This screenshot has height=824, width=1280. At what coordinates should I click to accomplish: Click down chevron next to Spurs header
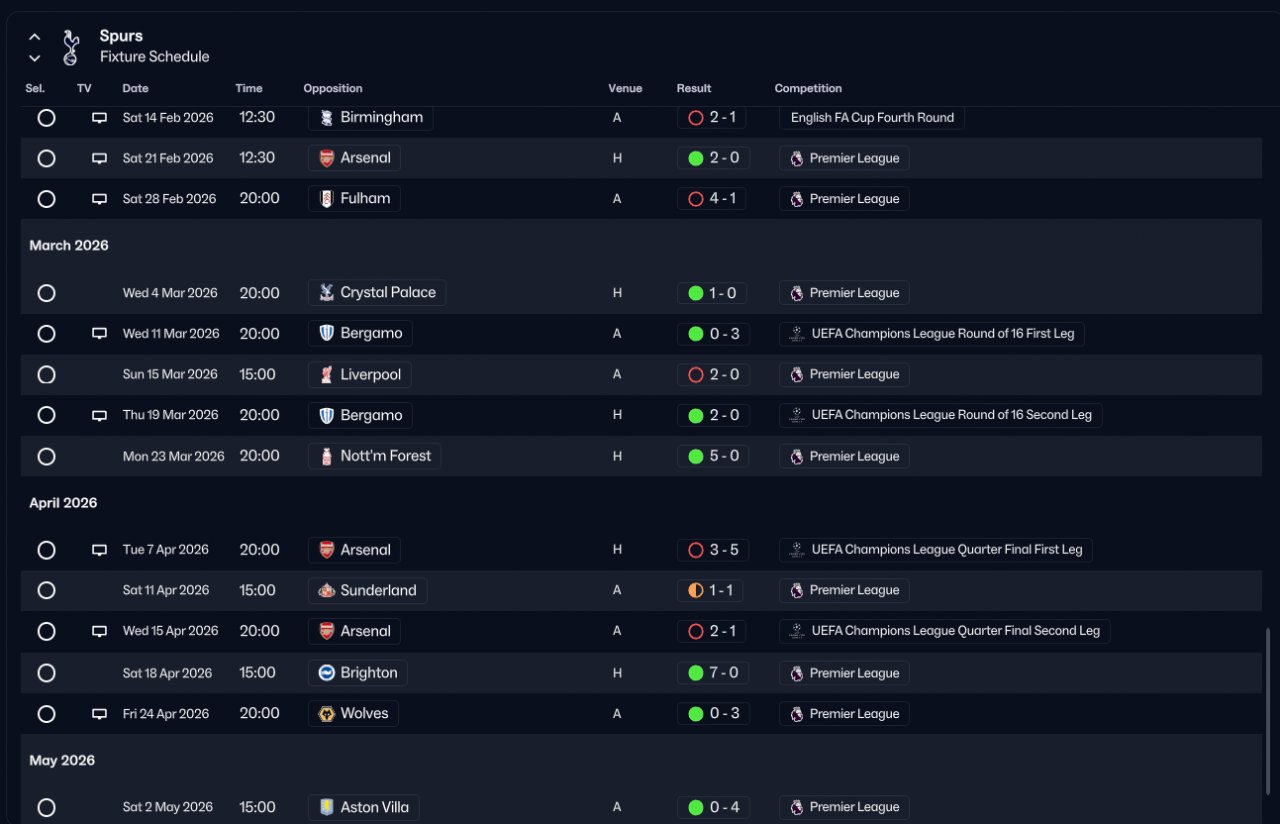click(x=35, y=58)
